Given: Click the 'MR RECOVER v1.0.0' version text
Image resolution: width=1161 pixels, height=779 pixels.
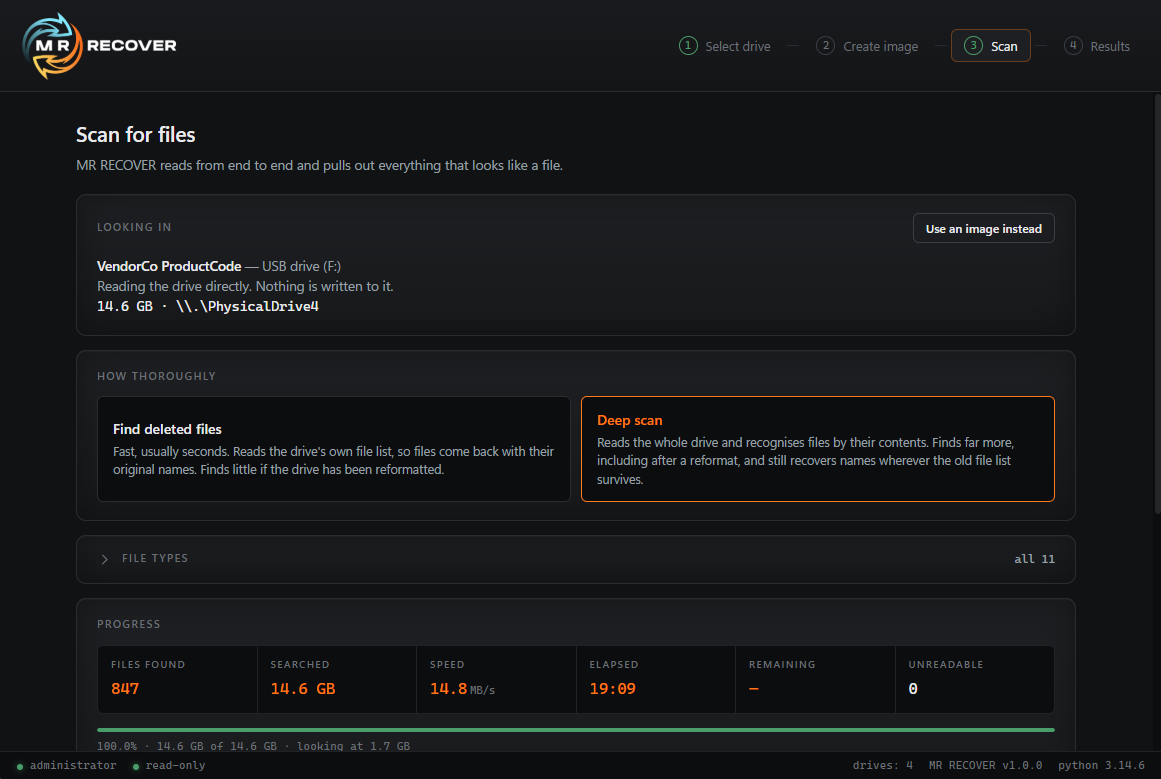Looking at the screenshot, I should coord(985,766).
